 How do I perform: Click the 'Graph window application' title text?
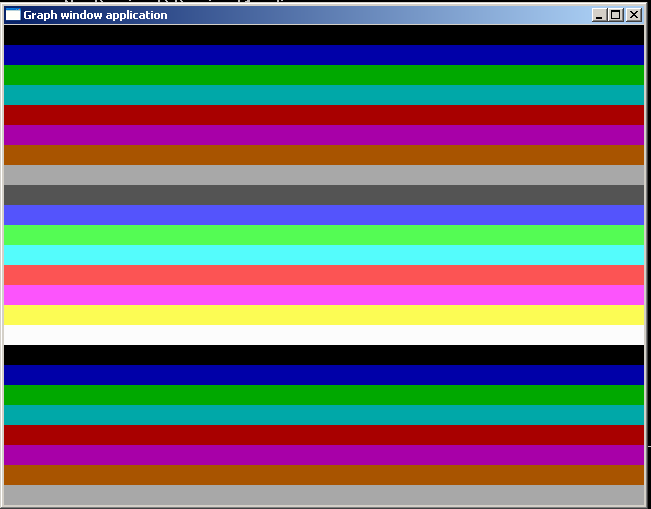[95, 15]
